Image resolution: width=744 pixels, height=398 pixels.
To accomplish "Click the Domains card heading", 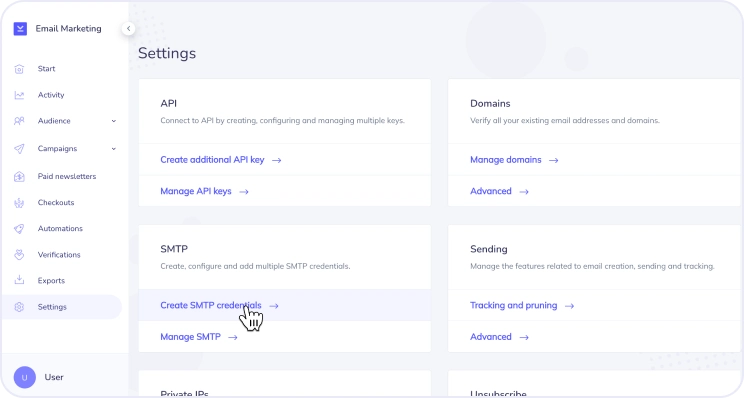I will 490,103.
